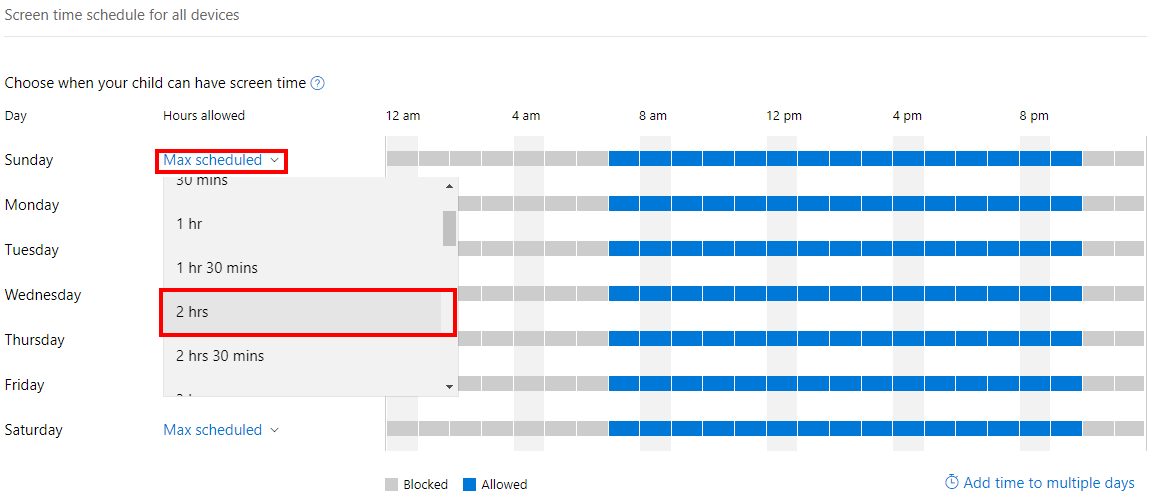
Task: Click Add time to multiple days link
Action: pyautogui.click(x=1049, y=483)
